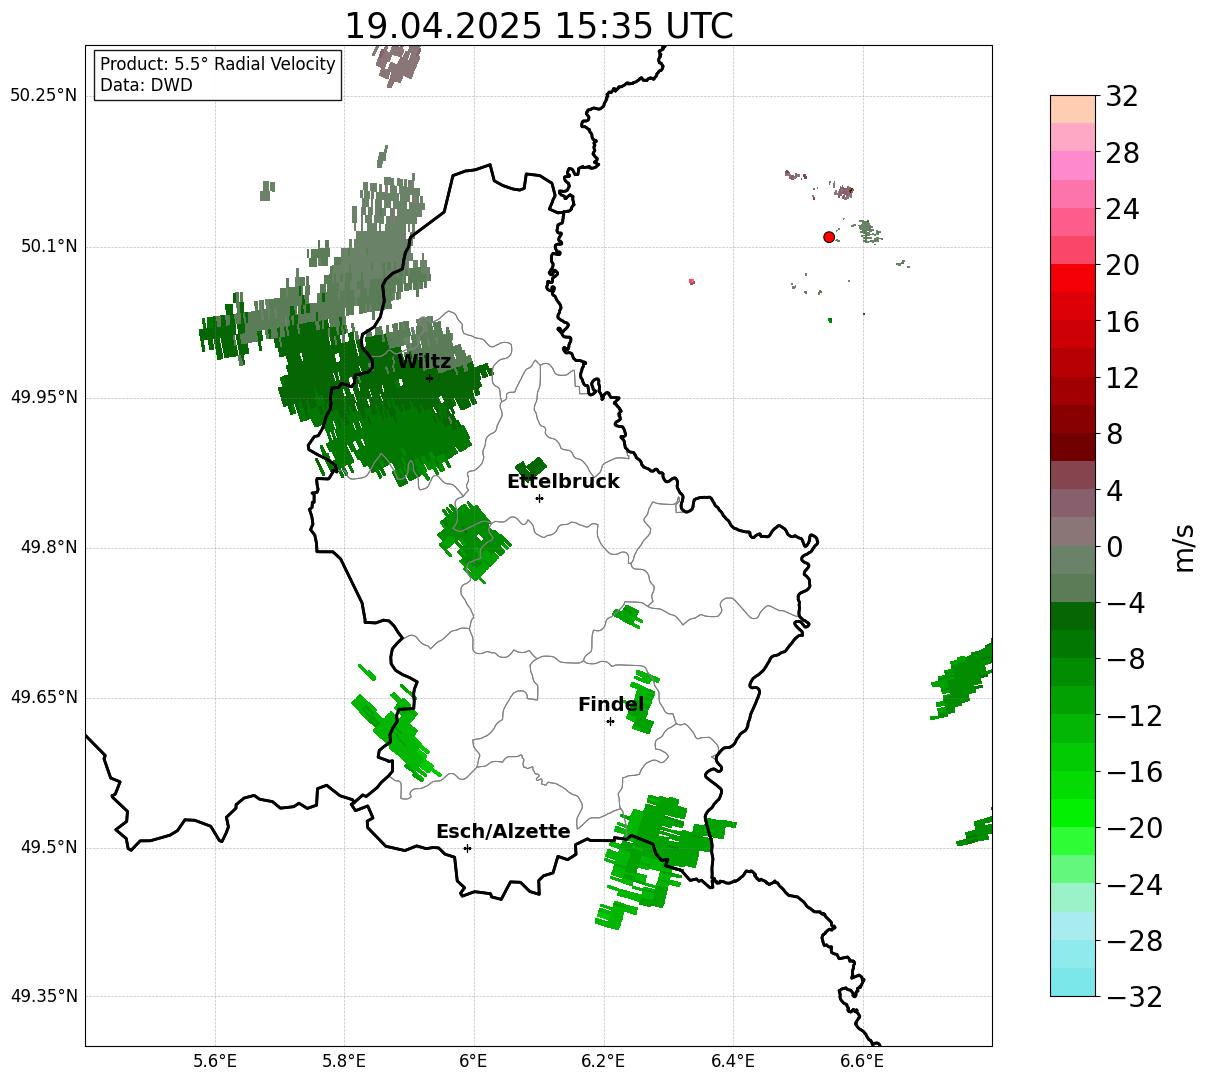Click the 5.6°E longitude tick label
Image resolution: width=1207 pixels, height=1081 pixels.
pos(215,1061)
